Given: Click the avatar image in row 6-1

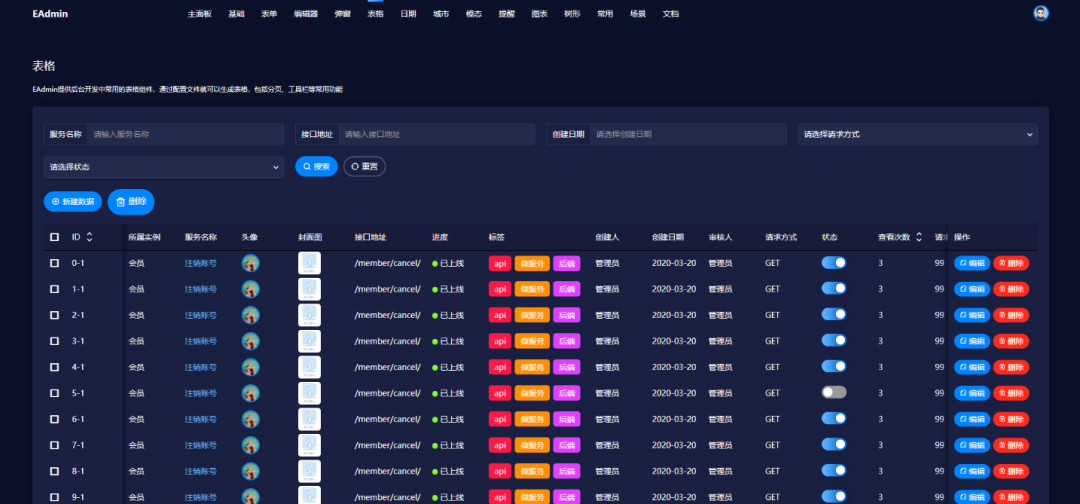Looking at the screenshot, I should click(x=251, y=419).
